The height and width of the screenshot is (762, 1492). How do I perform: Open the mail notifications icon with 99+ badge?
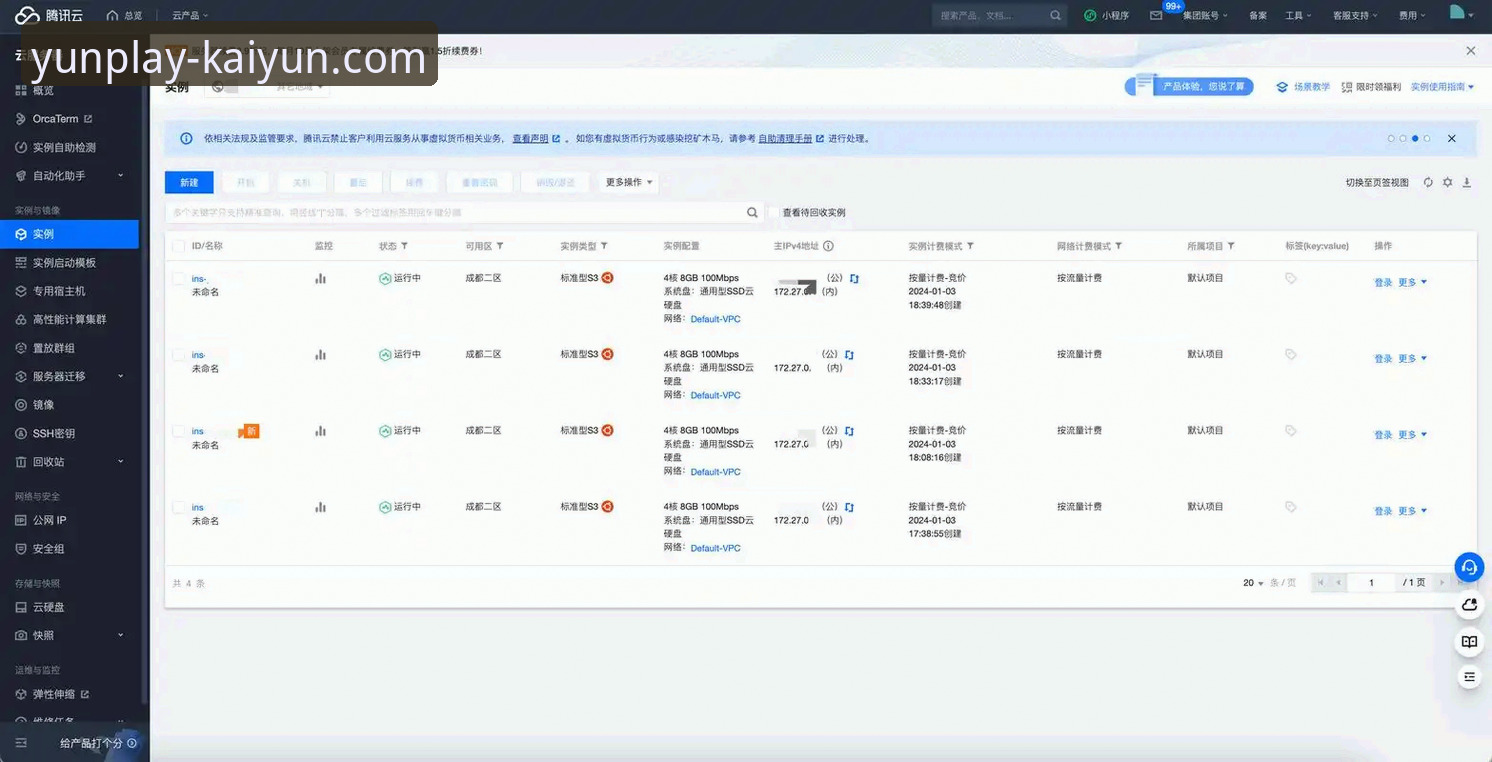point(1156,16)
